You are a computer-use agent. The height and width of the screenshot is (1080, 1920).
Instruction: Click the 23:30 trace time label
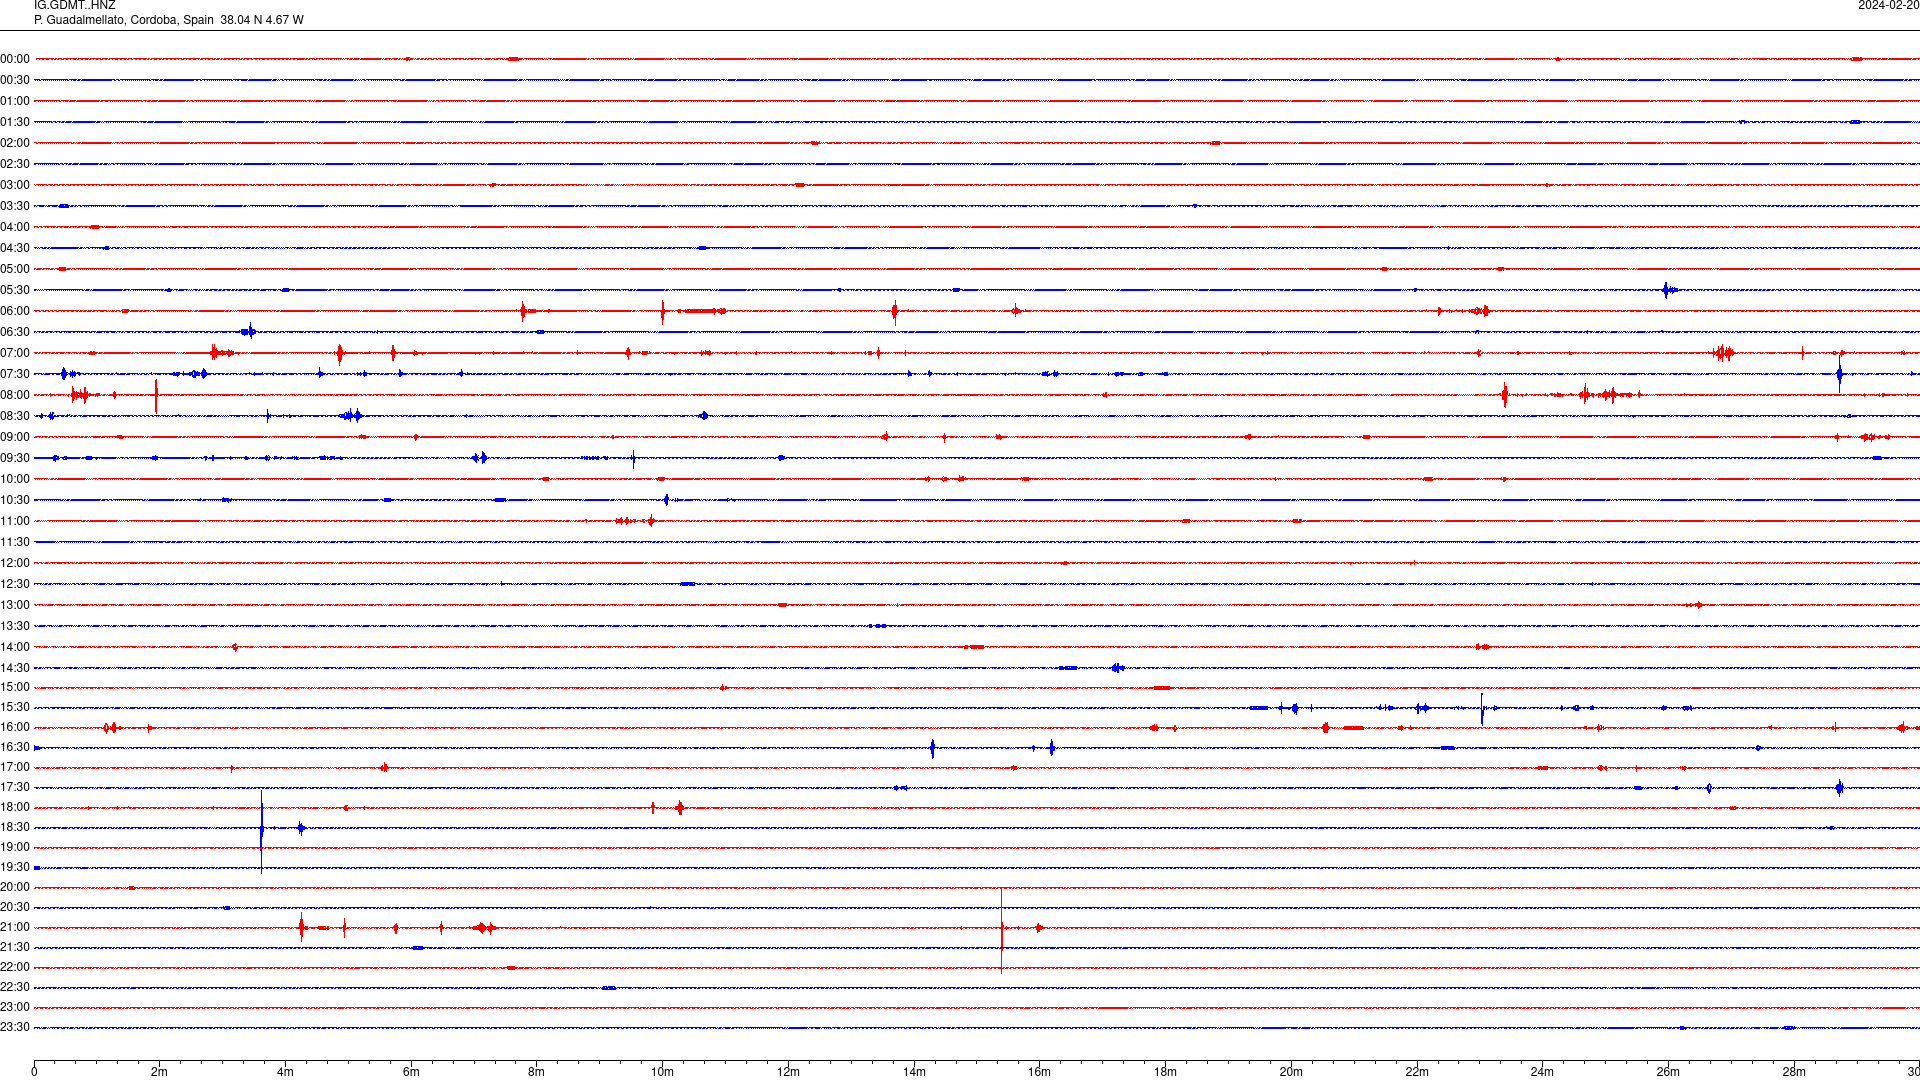(x=15, y=1027)
